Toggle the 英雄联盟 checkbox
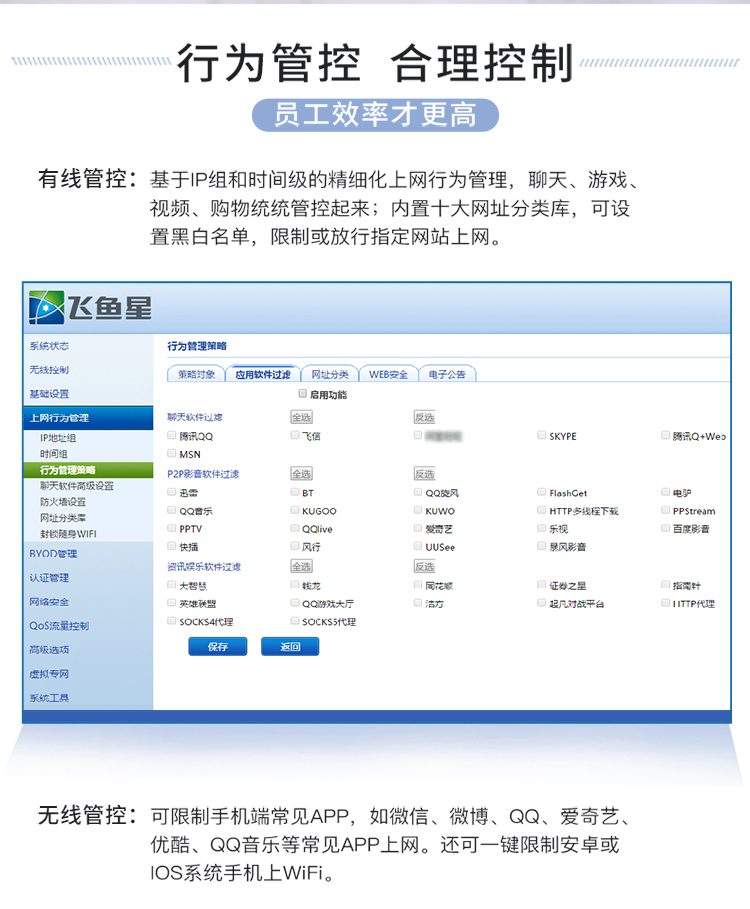The height and width of the screenshot is (909, 750). pos(172,603)
